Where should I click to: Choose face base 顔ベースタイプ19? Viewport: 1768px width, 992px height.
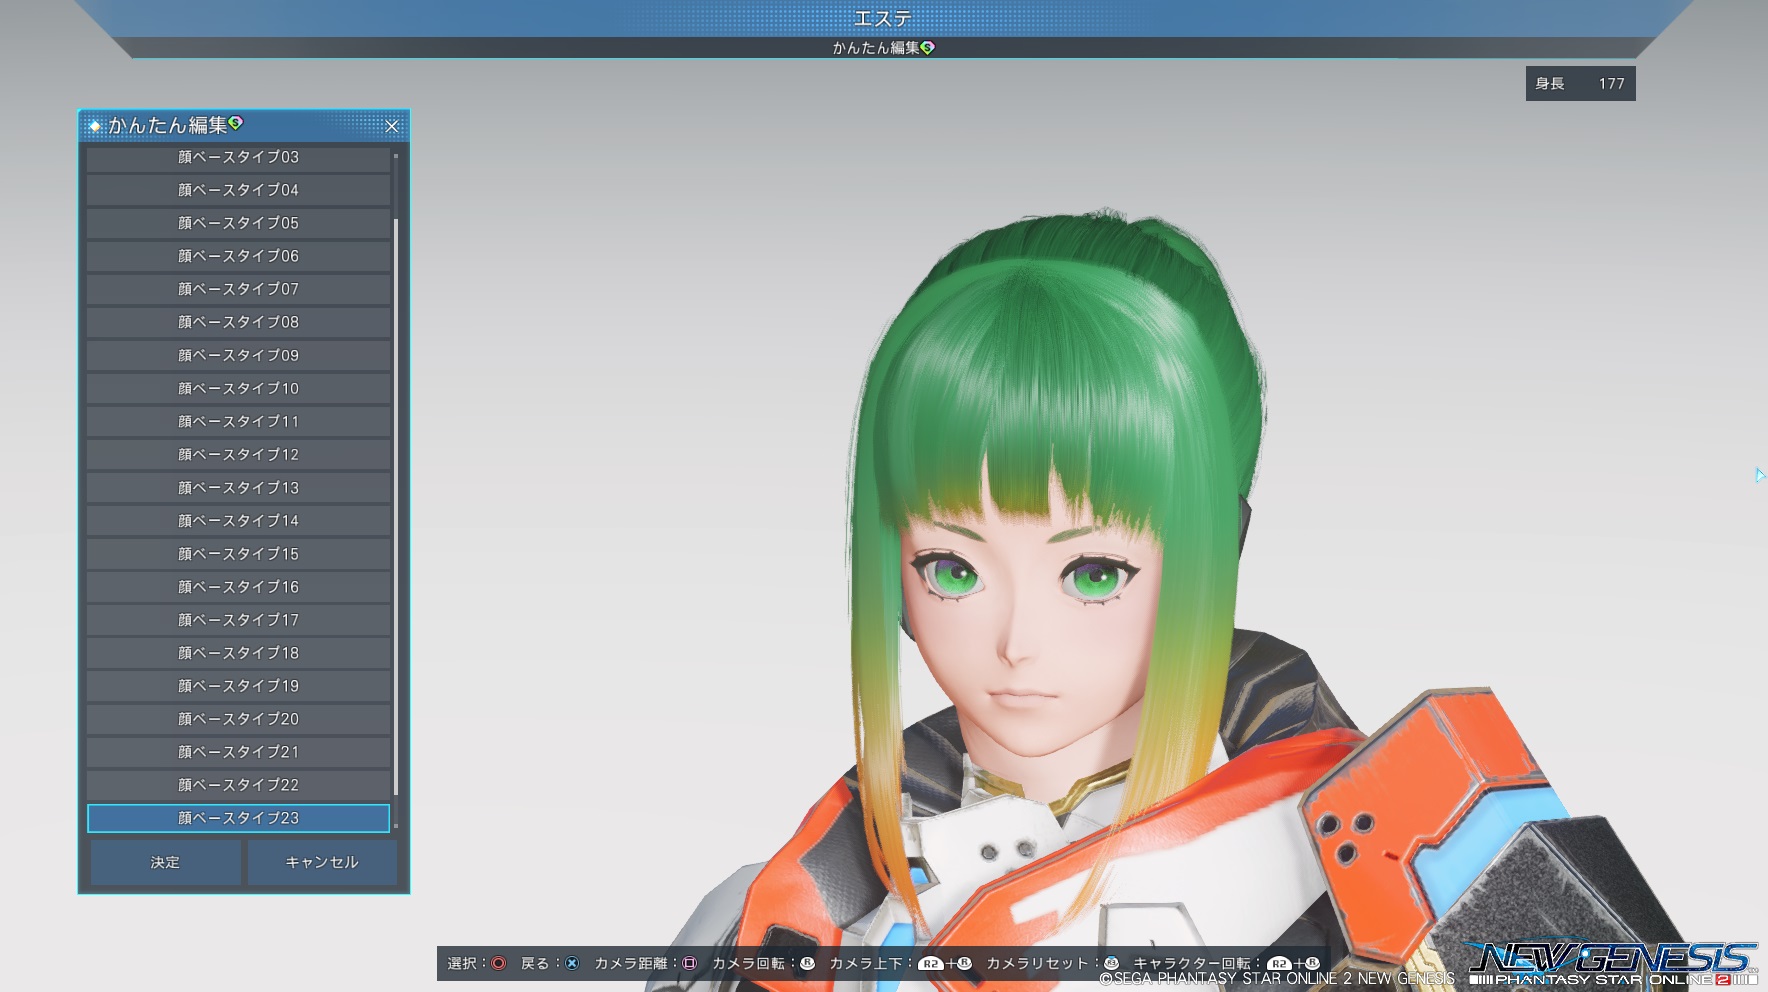238,686
